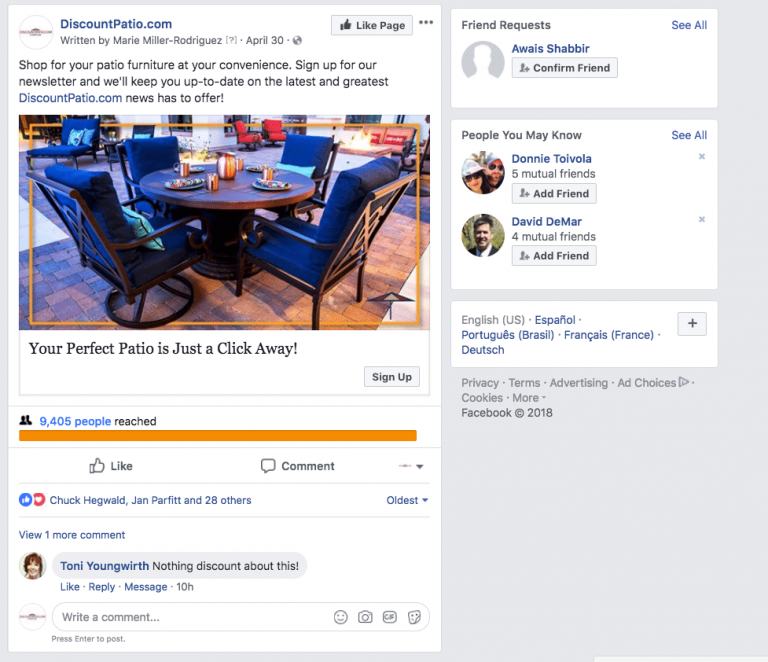Click the commenter page avatar beside comment box
The width and height of the screenshot is (768, 662).
pos(32,617)
